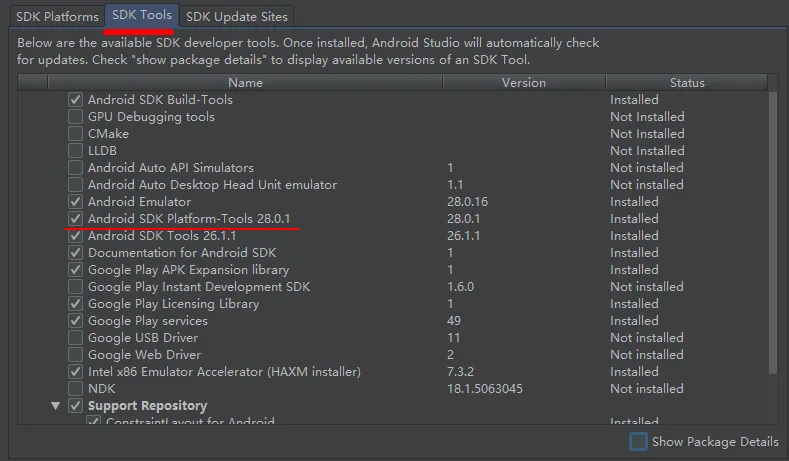Check Android Auto API Simulators checkbox
Image resolution: width=789 pixels, height=461 pixels.
pos(75,168)
